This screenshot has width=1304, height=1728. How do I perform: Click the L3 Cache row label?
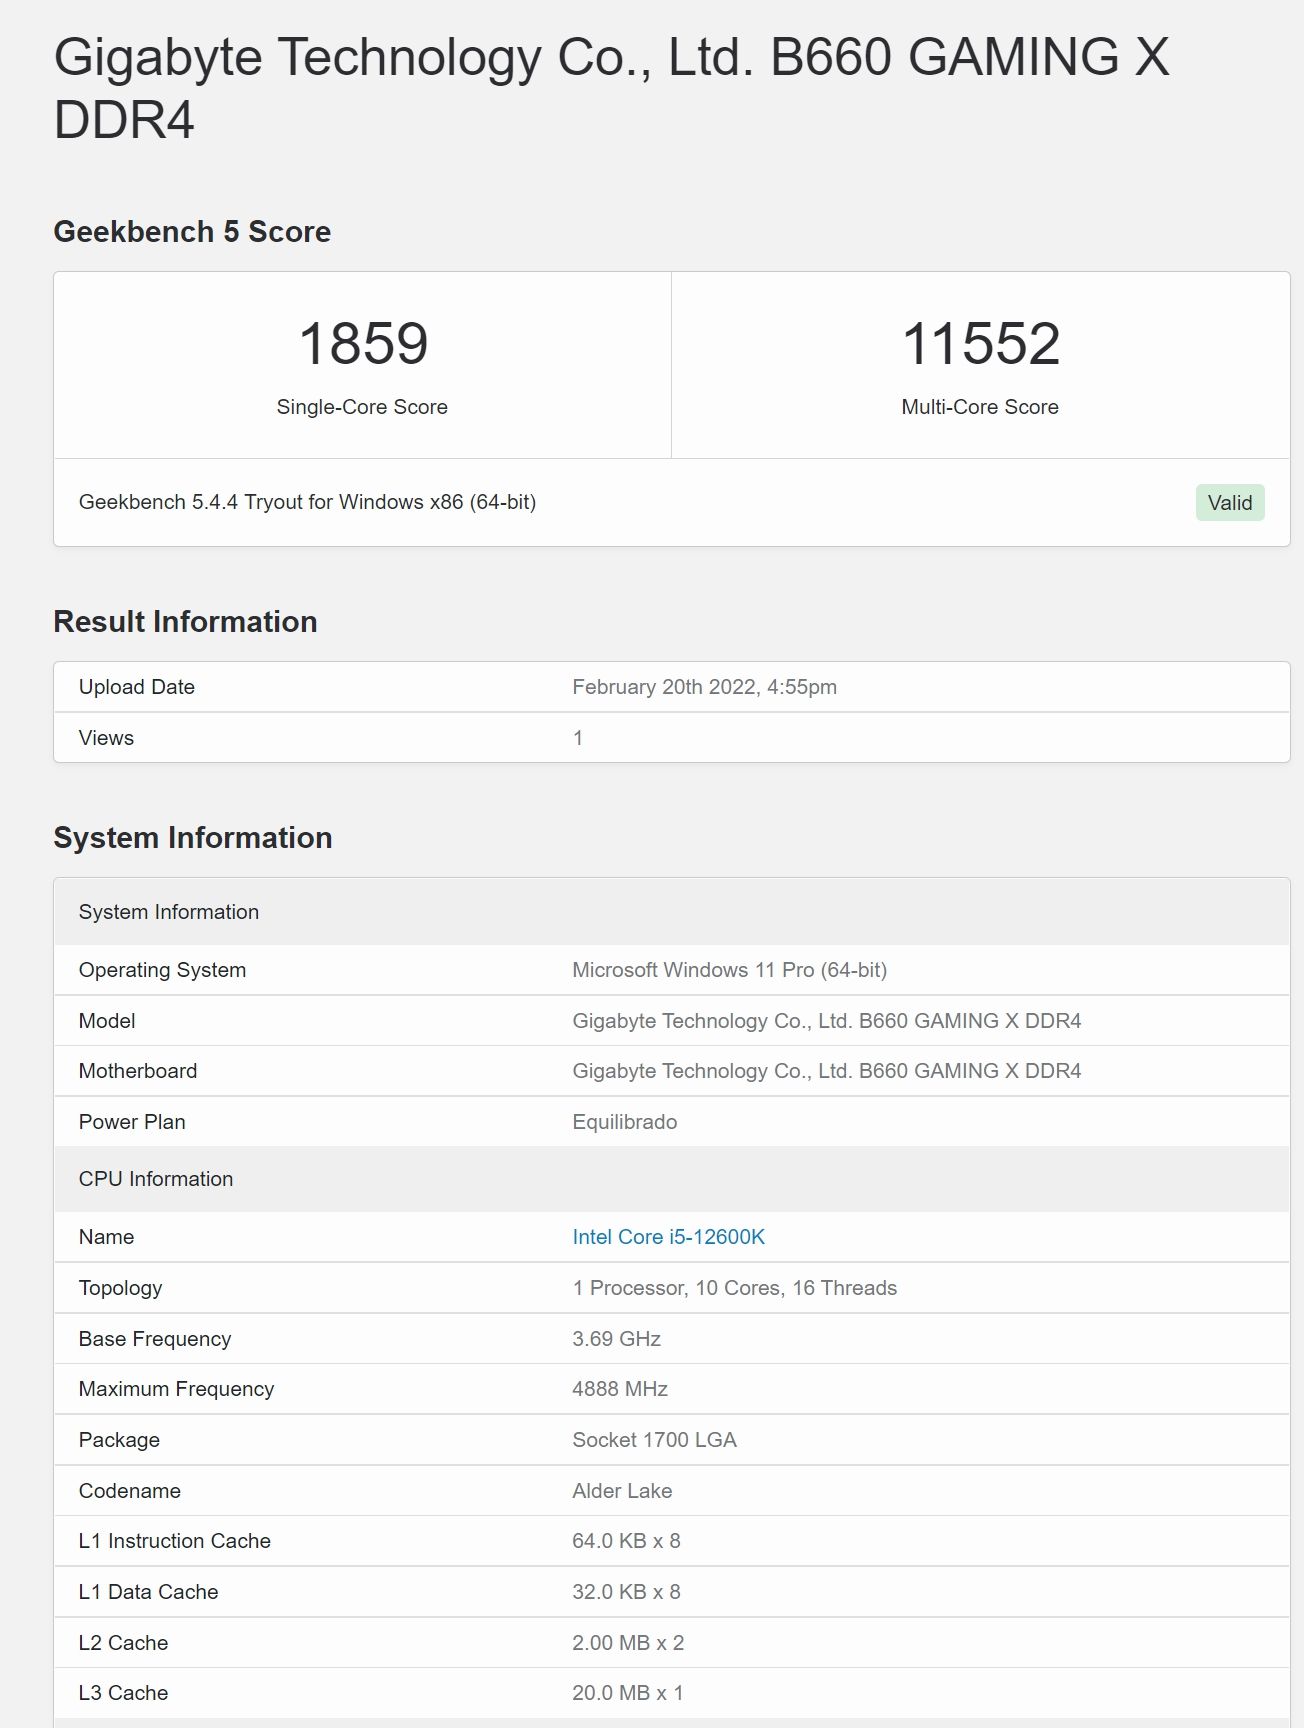click(x=123, y=1693)
